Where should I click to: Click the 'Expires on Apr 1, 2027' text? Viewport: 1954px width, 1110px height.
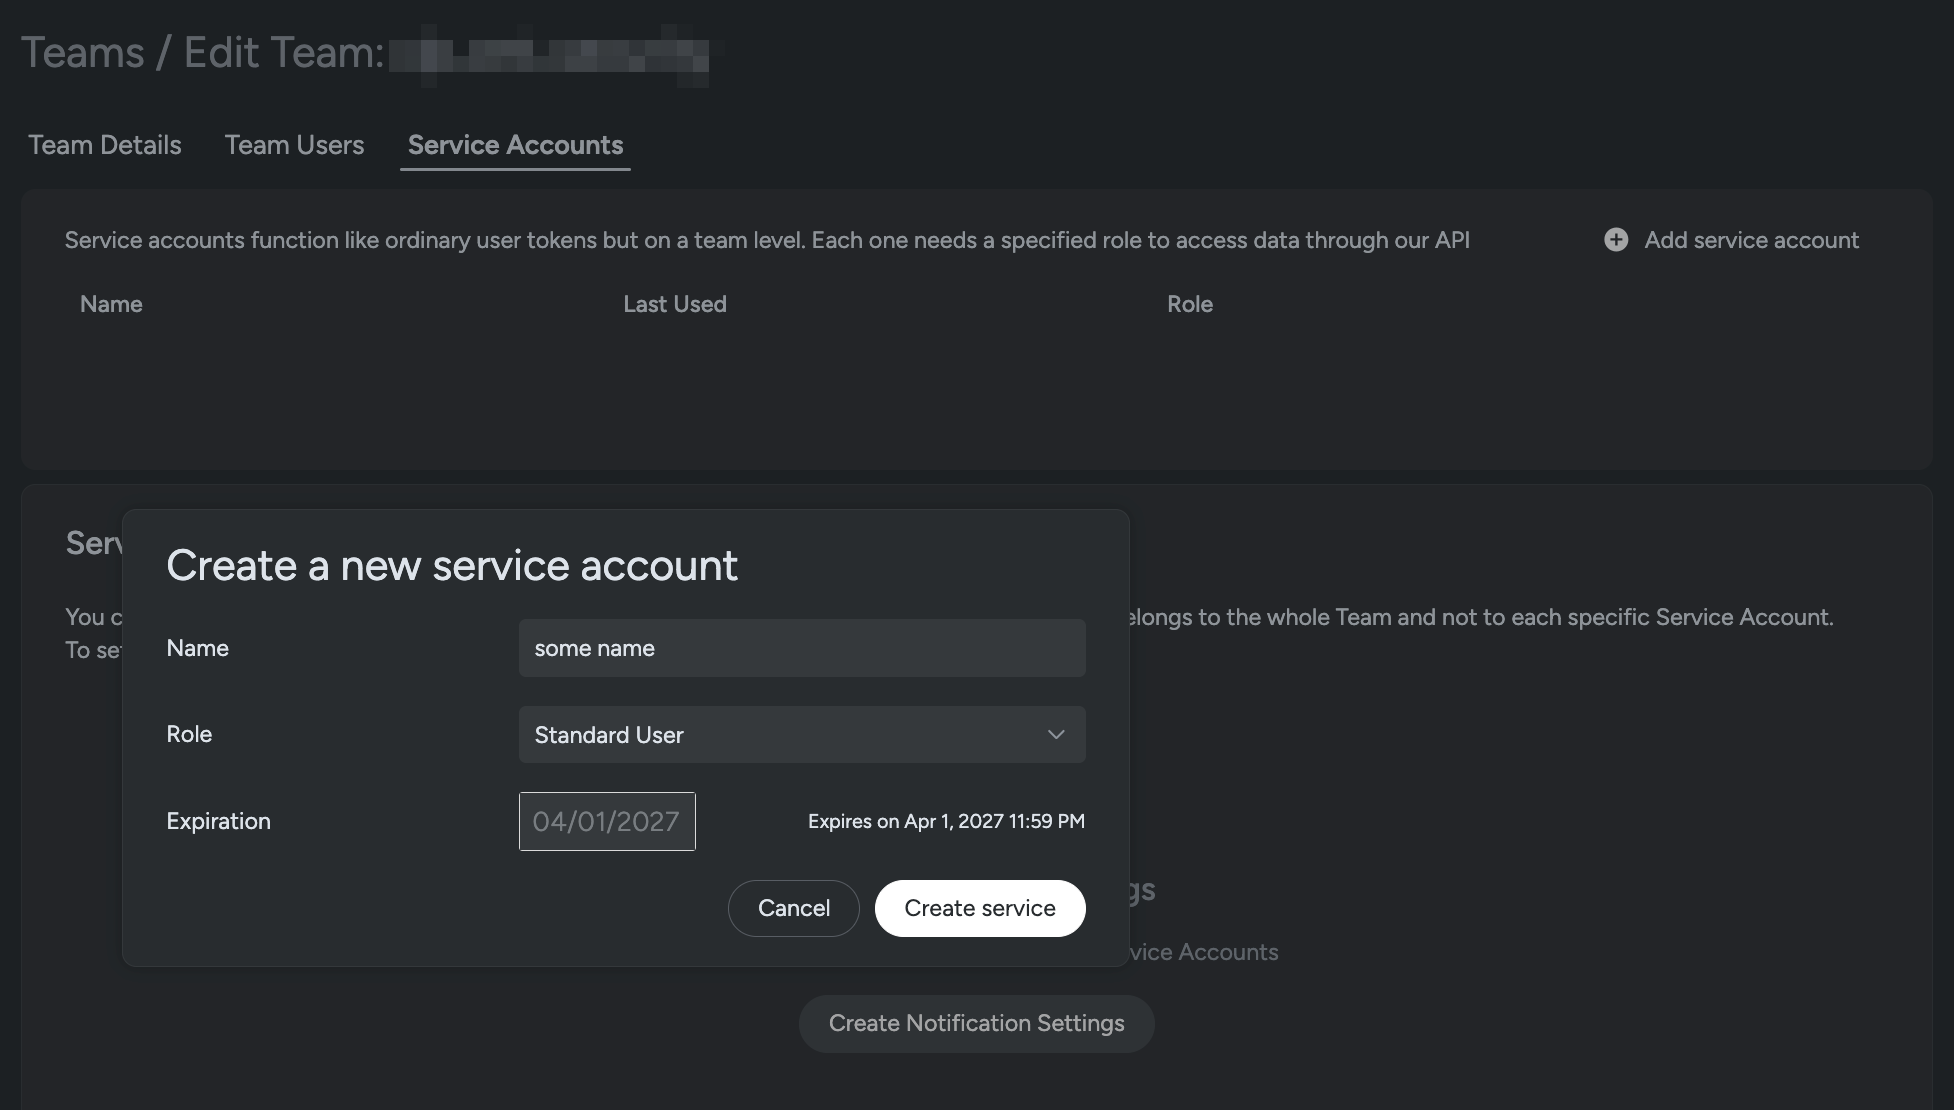point(945,821)
